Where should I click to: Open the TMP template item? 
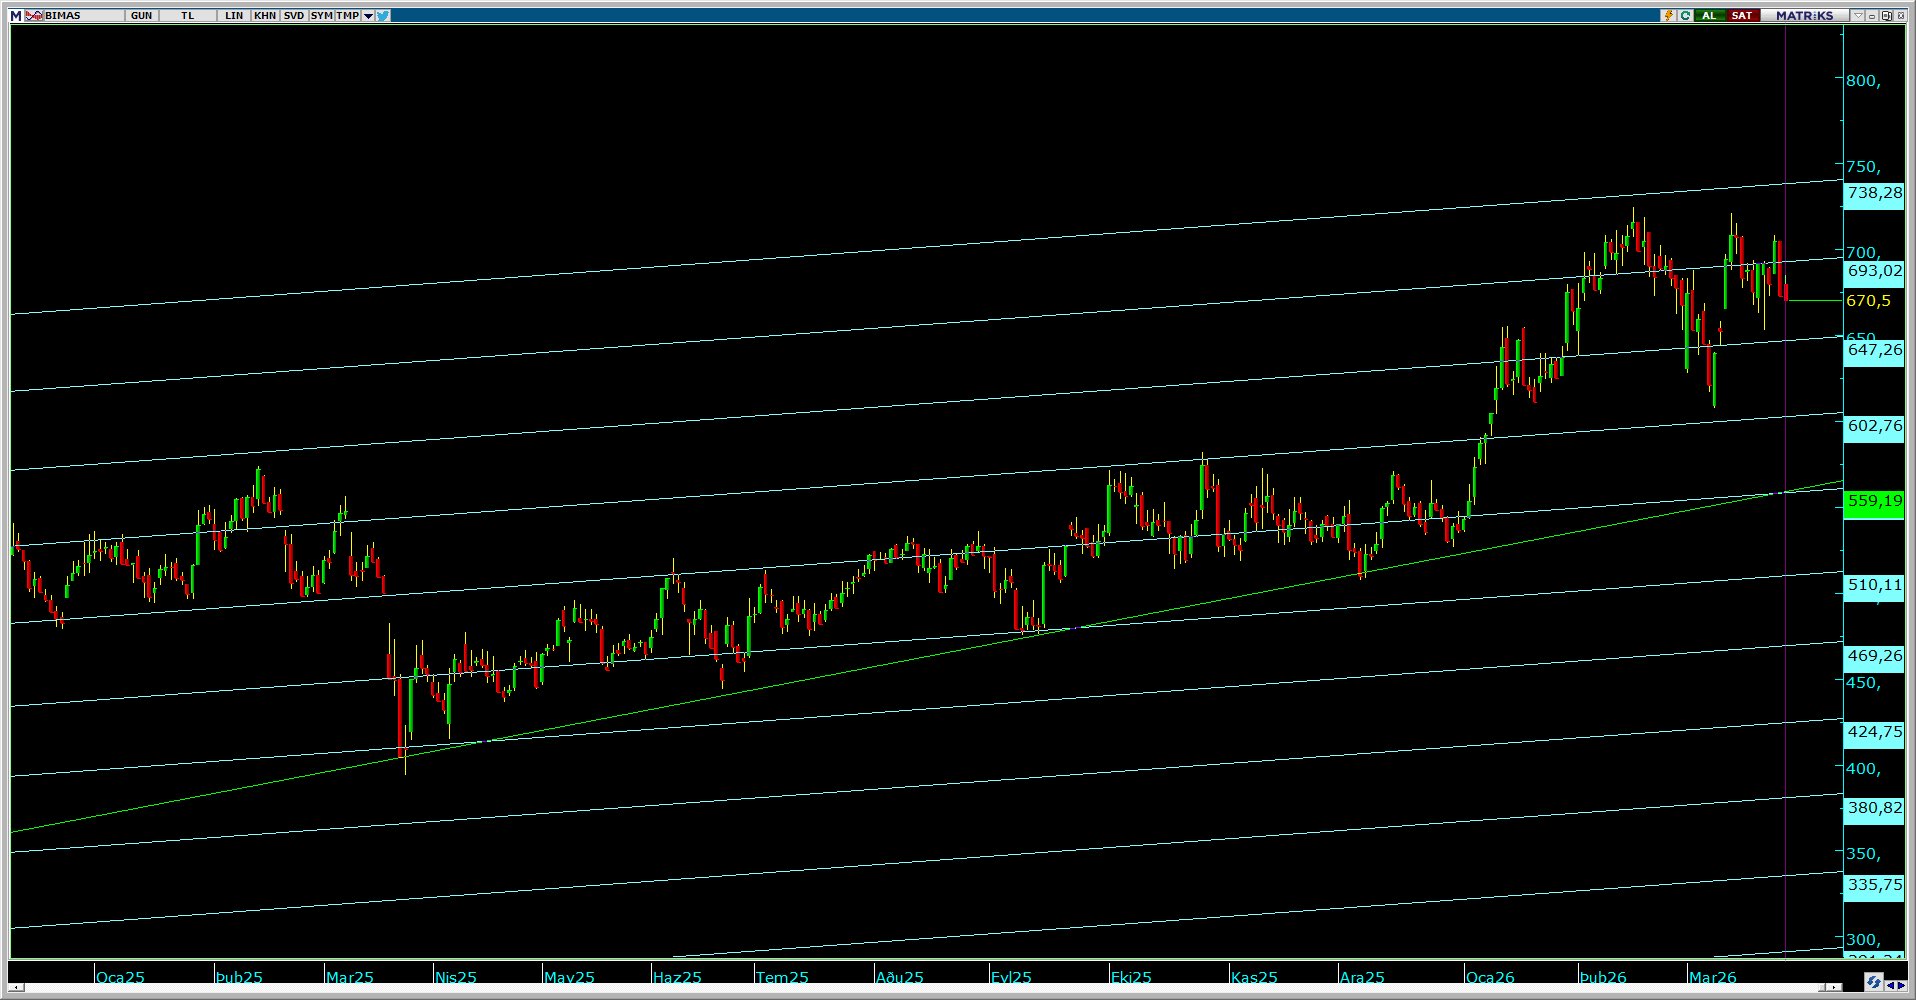tap(347, 16)
